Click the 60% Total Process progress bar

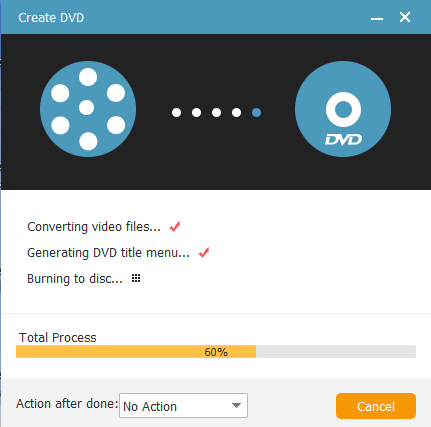(x=216, y=352)
